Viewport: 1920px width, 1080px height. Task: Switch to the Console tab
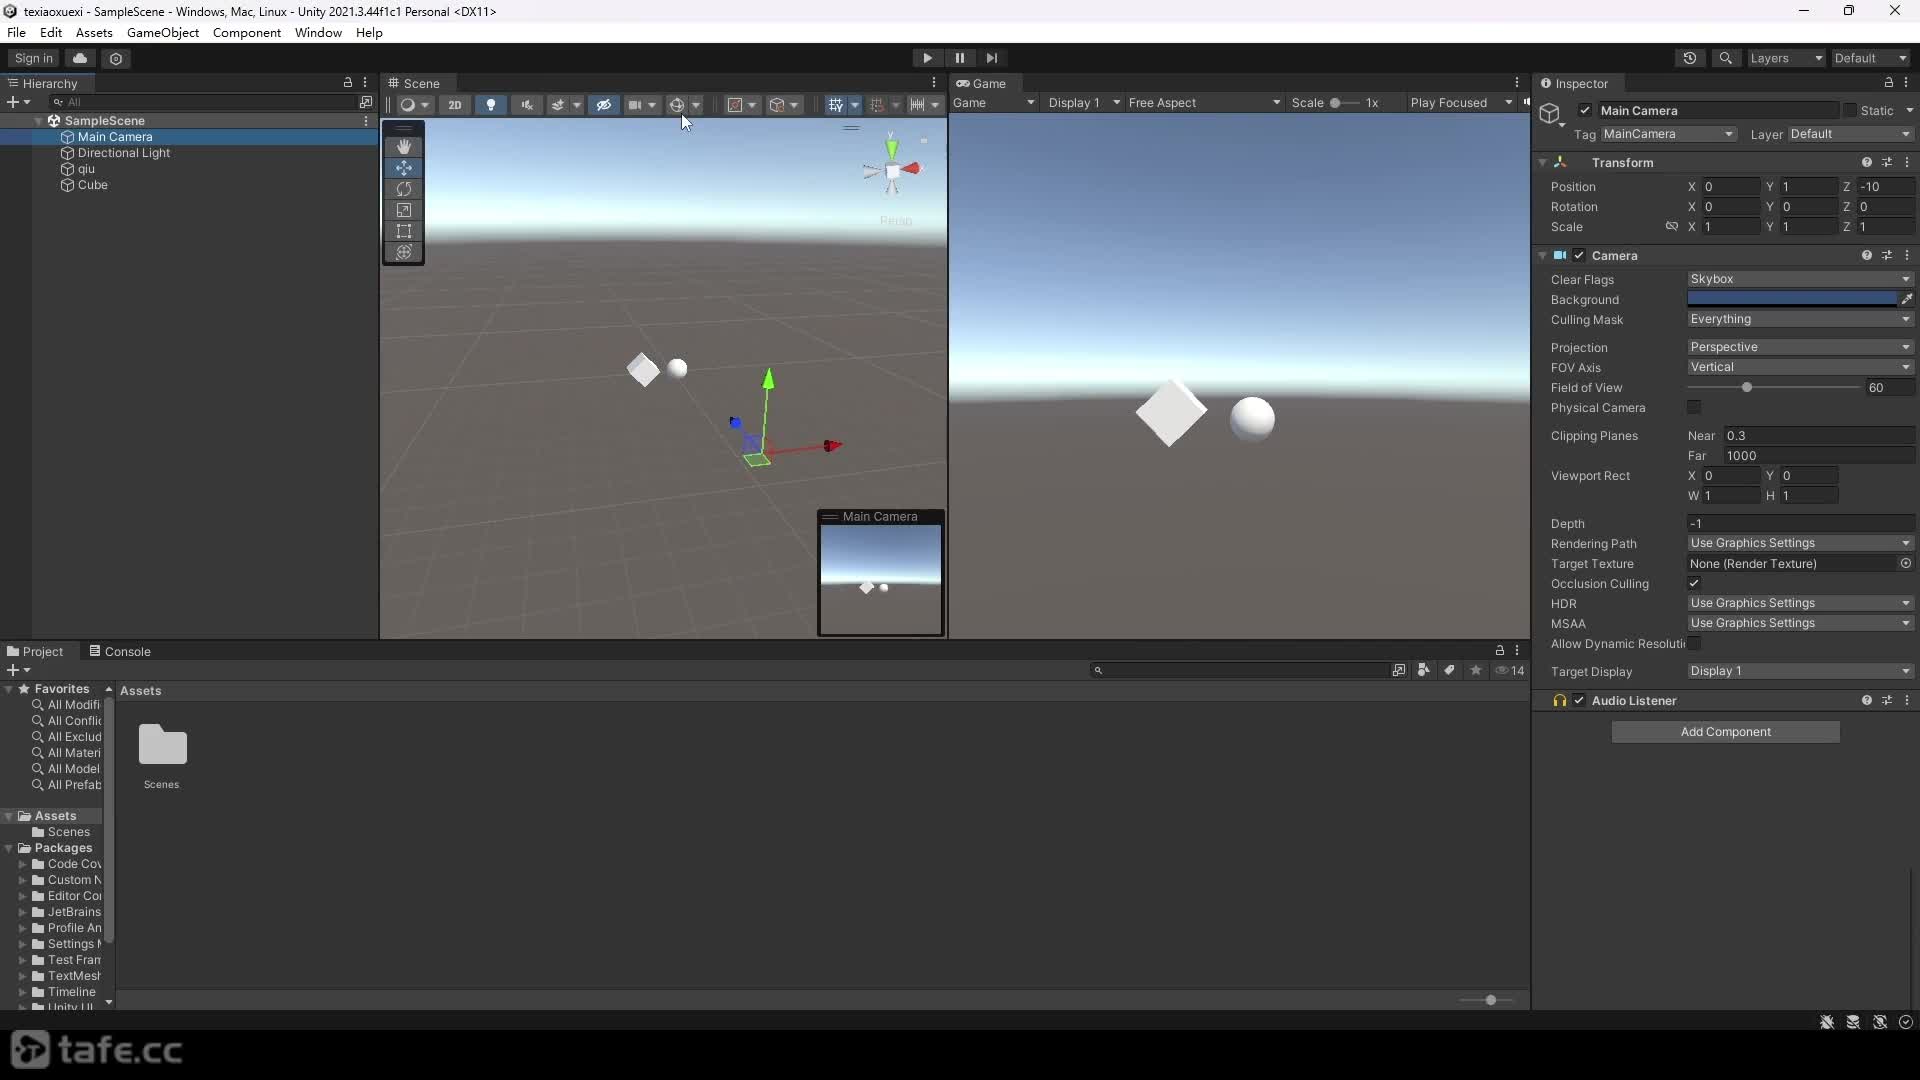coord(120,651)
